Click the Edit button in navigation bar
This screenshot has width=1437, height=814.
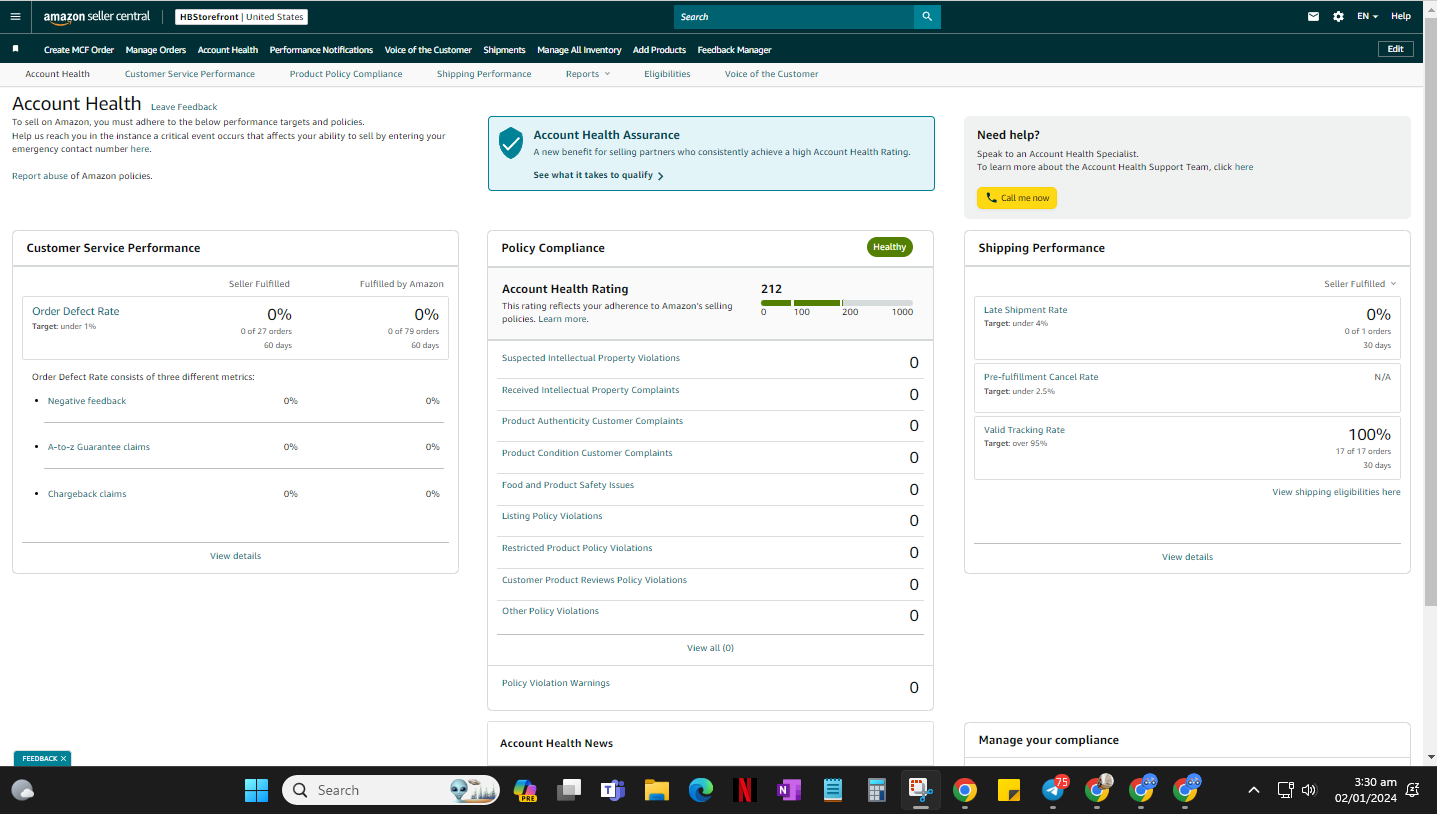pos(1395,49)
